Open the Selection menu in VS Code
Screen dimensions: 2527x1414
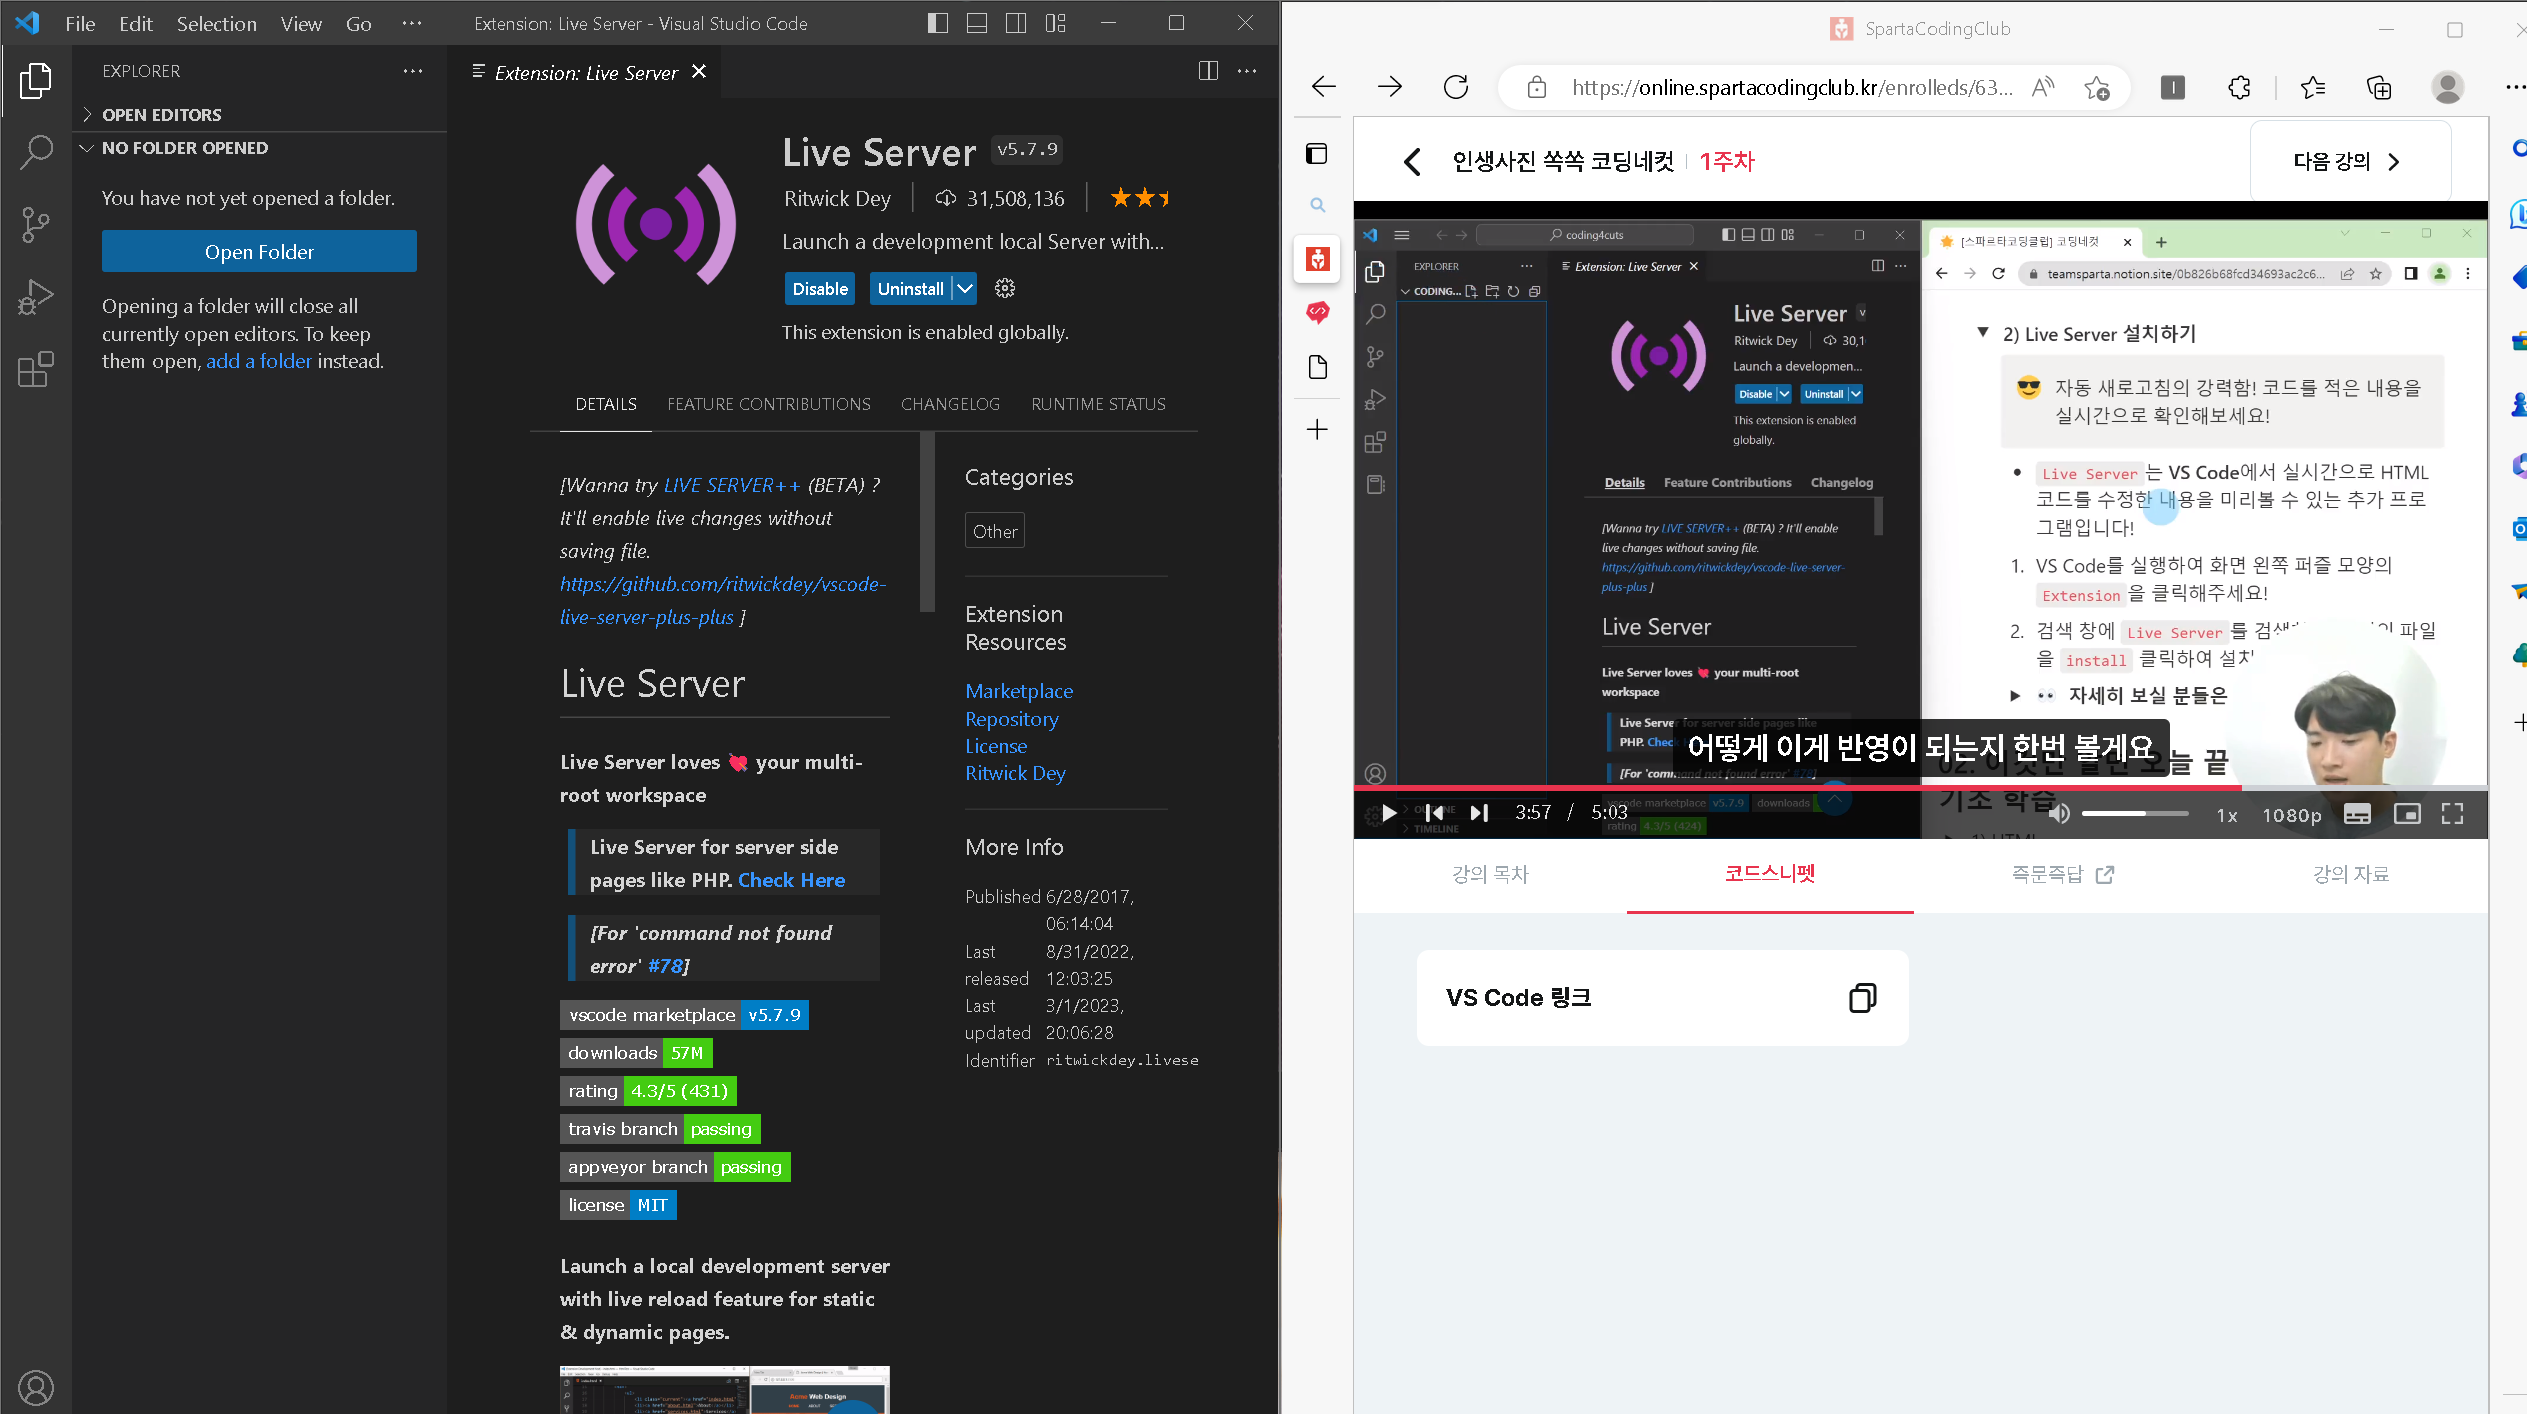click(x=217, y=24)
